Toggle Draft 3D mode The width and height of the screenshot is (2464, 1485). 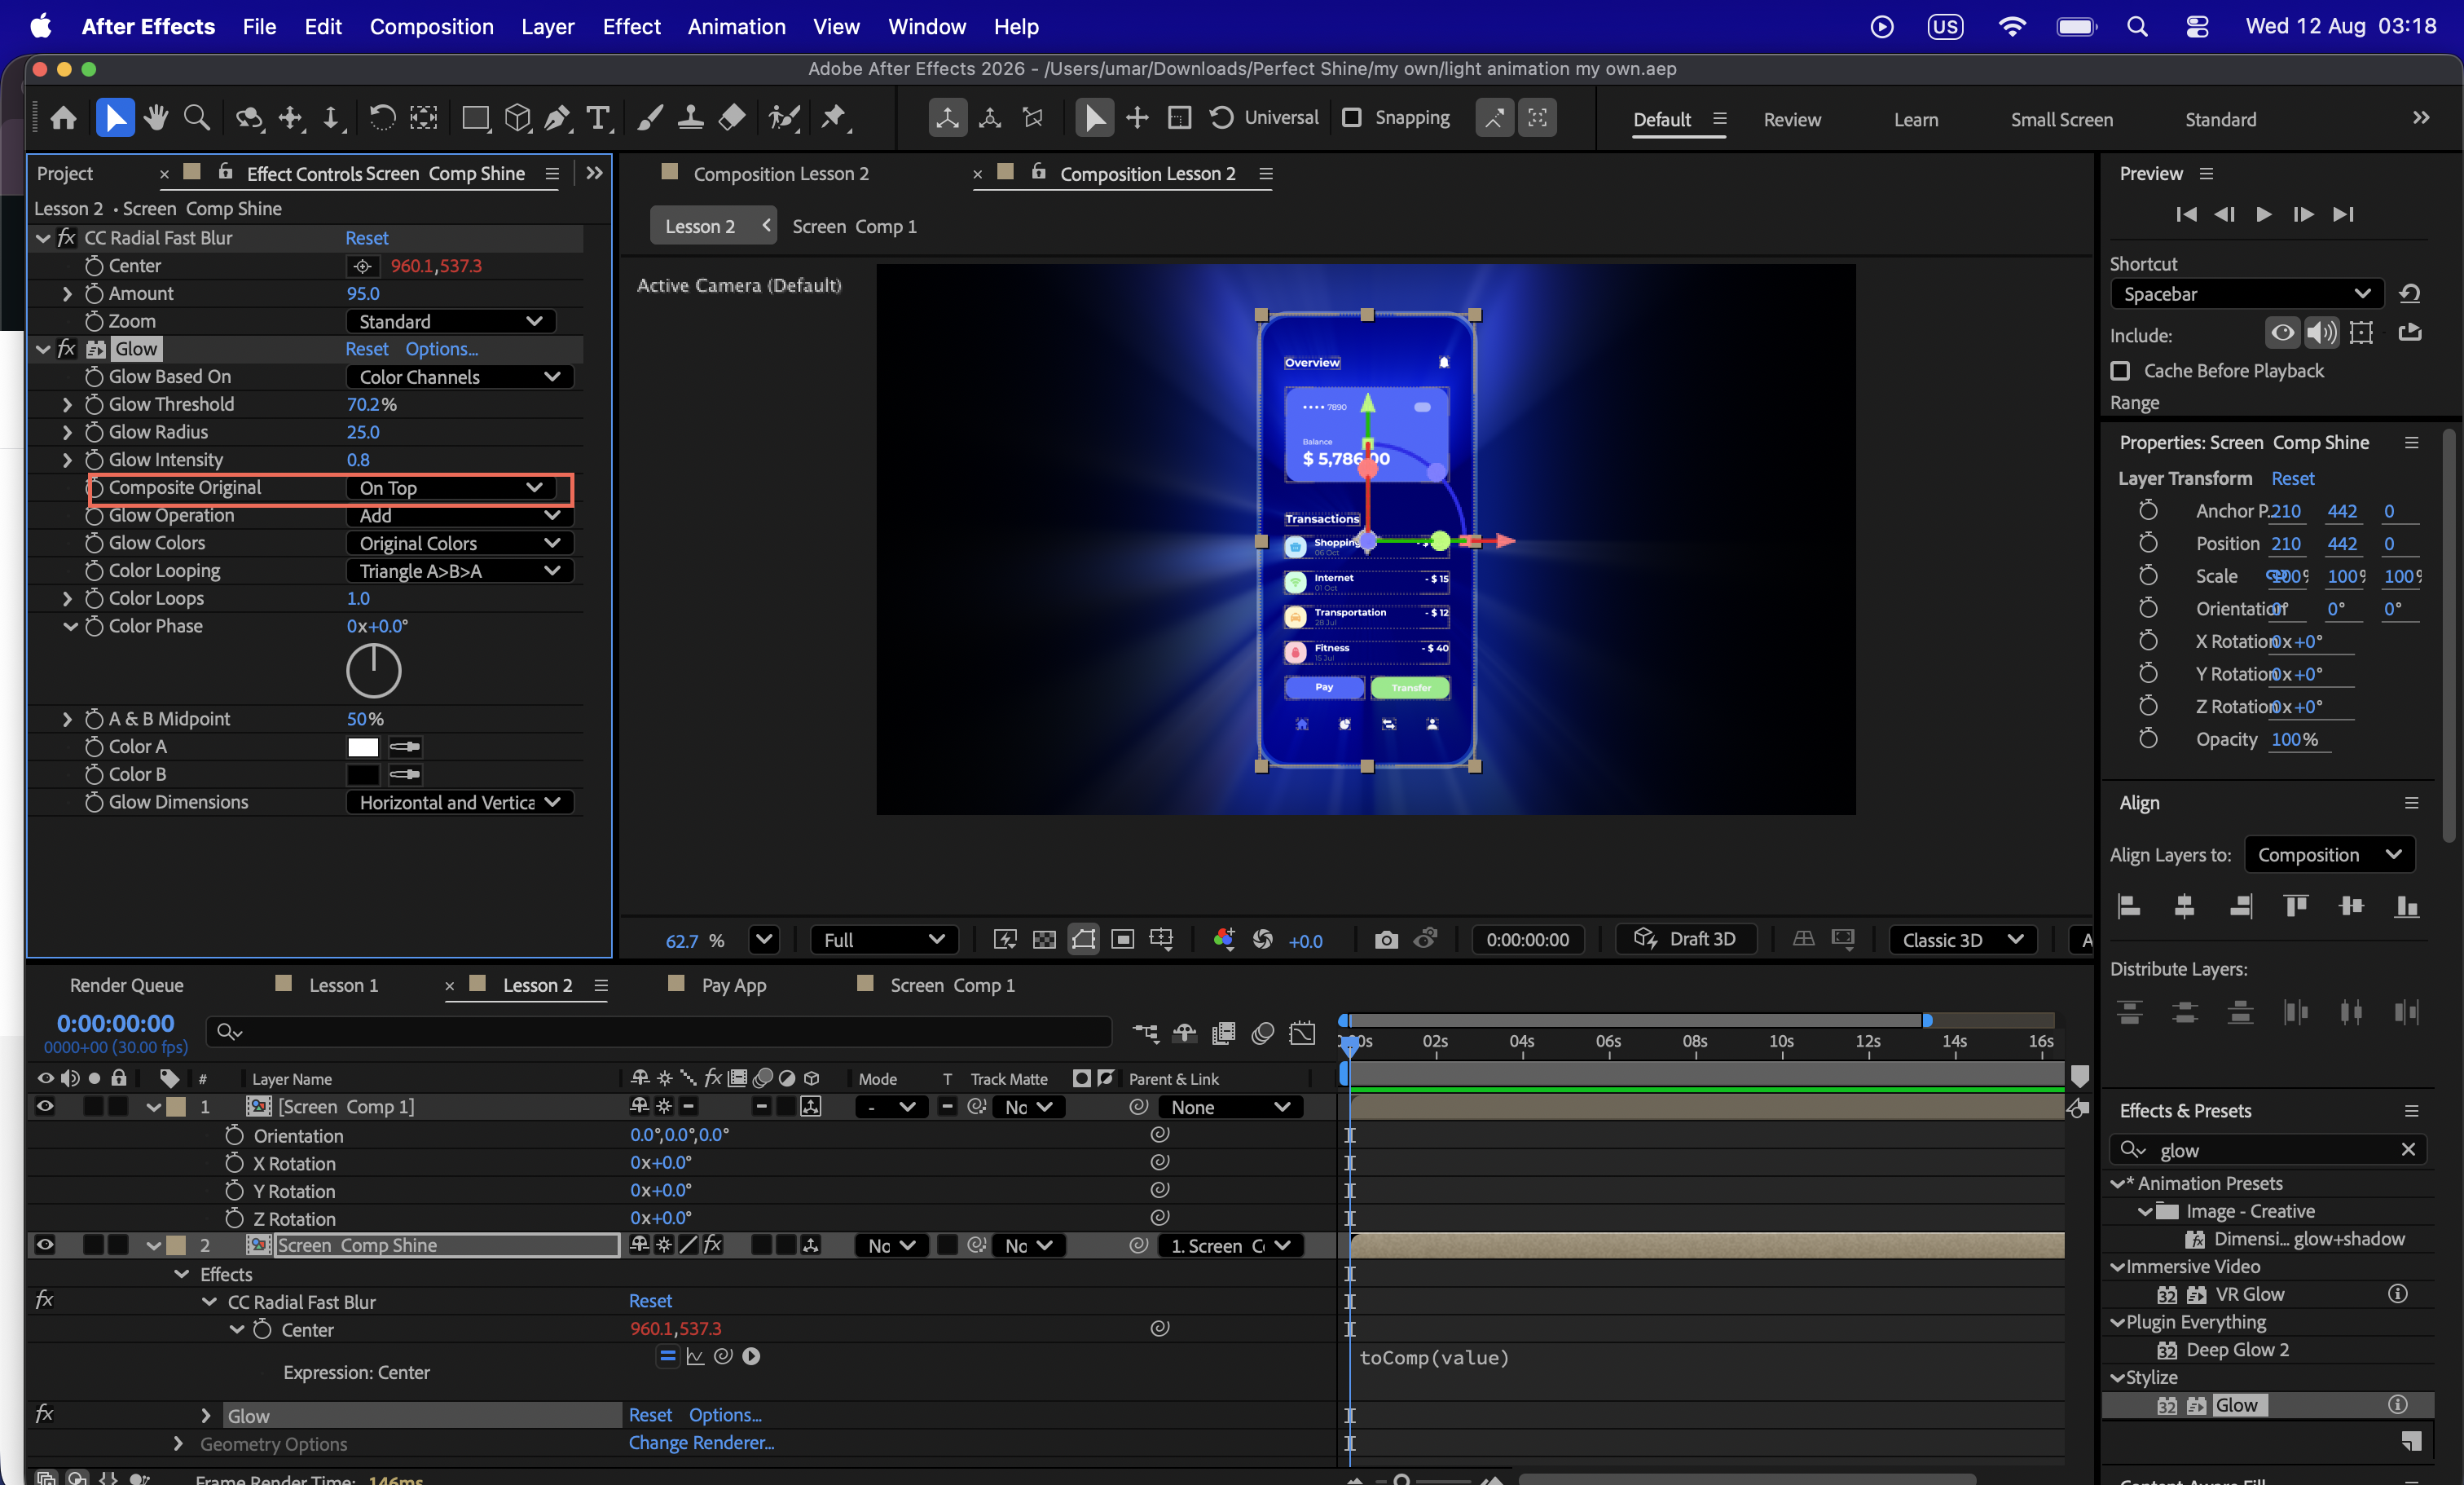coord(1686,939)
